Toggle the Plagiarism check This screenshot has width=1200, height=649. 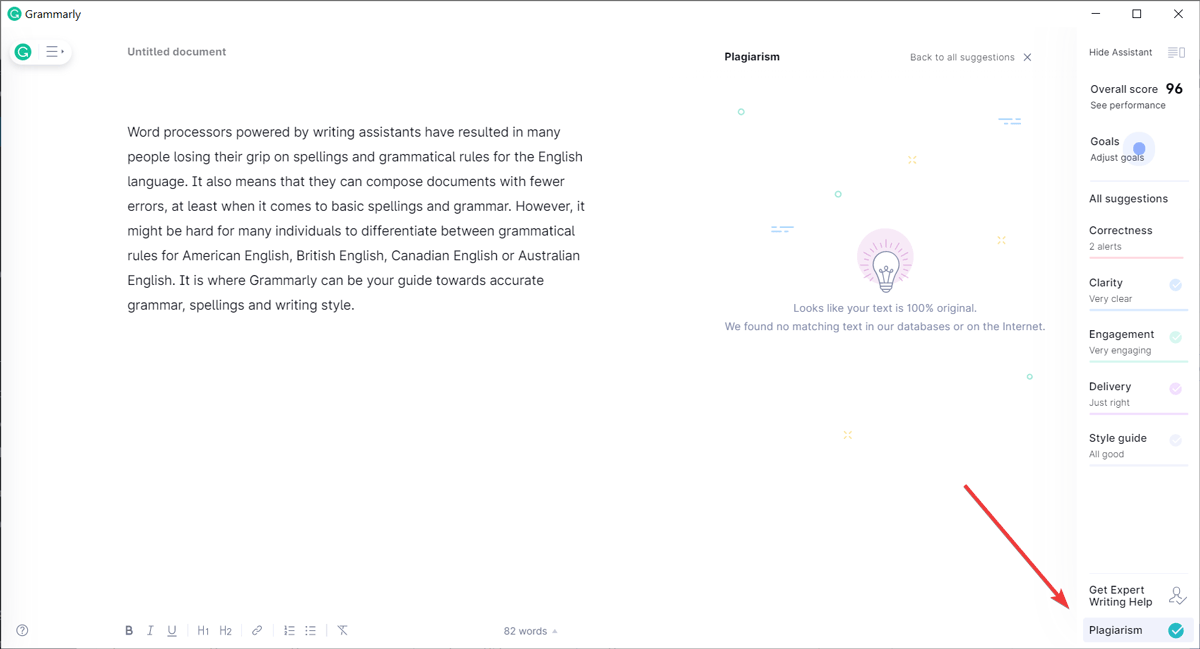1135,630
